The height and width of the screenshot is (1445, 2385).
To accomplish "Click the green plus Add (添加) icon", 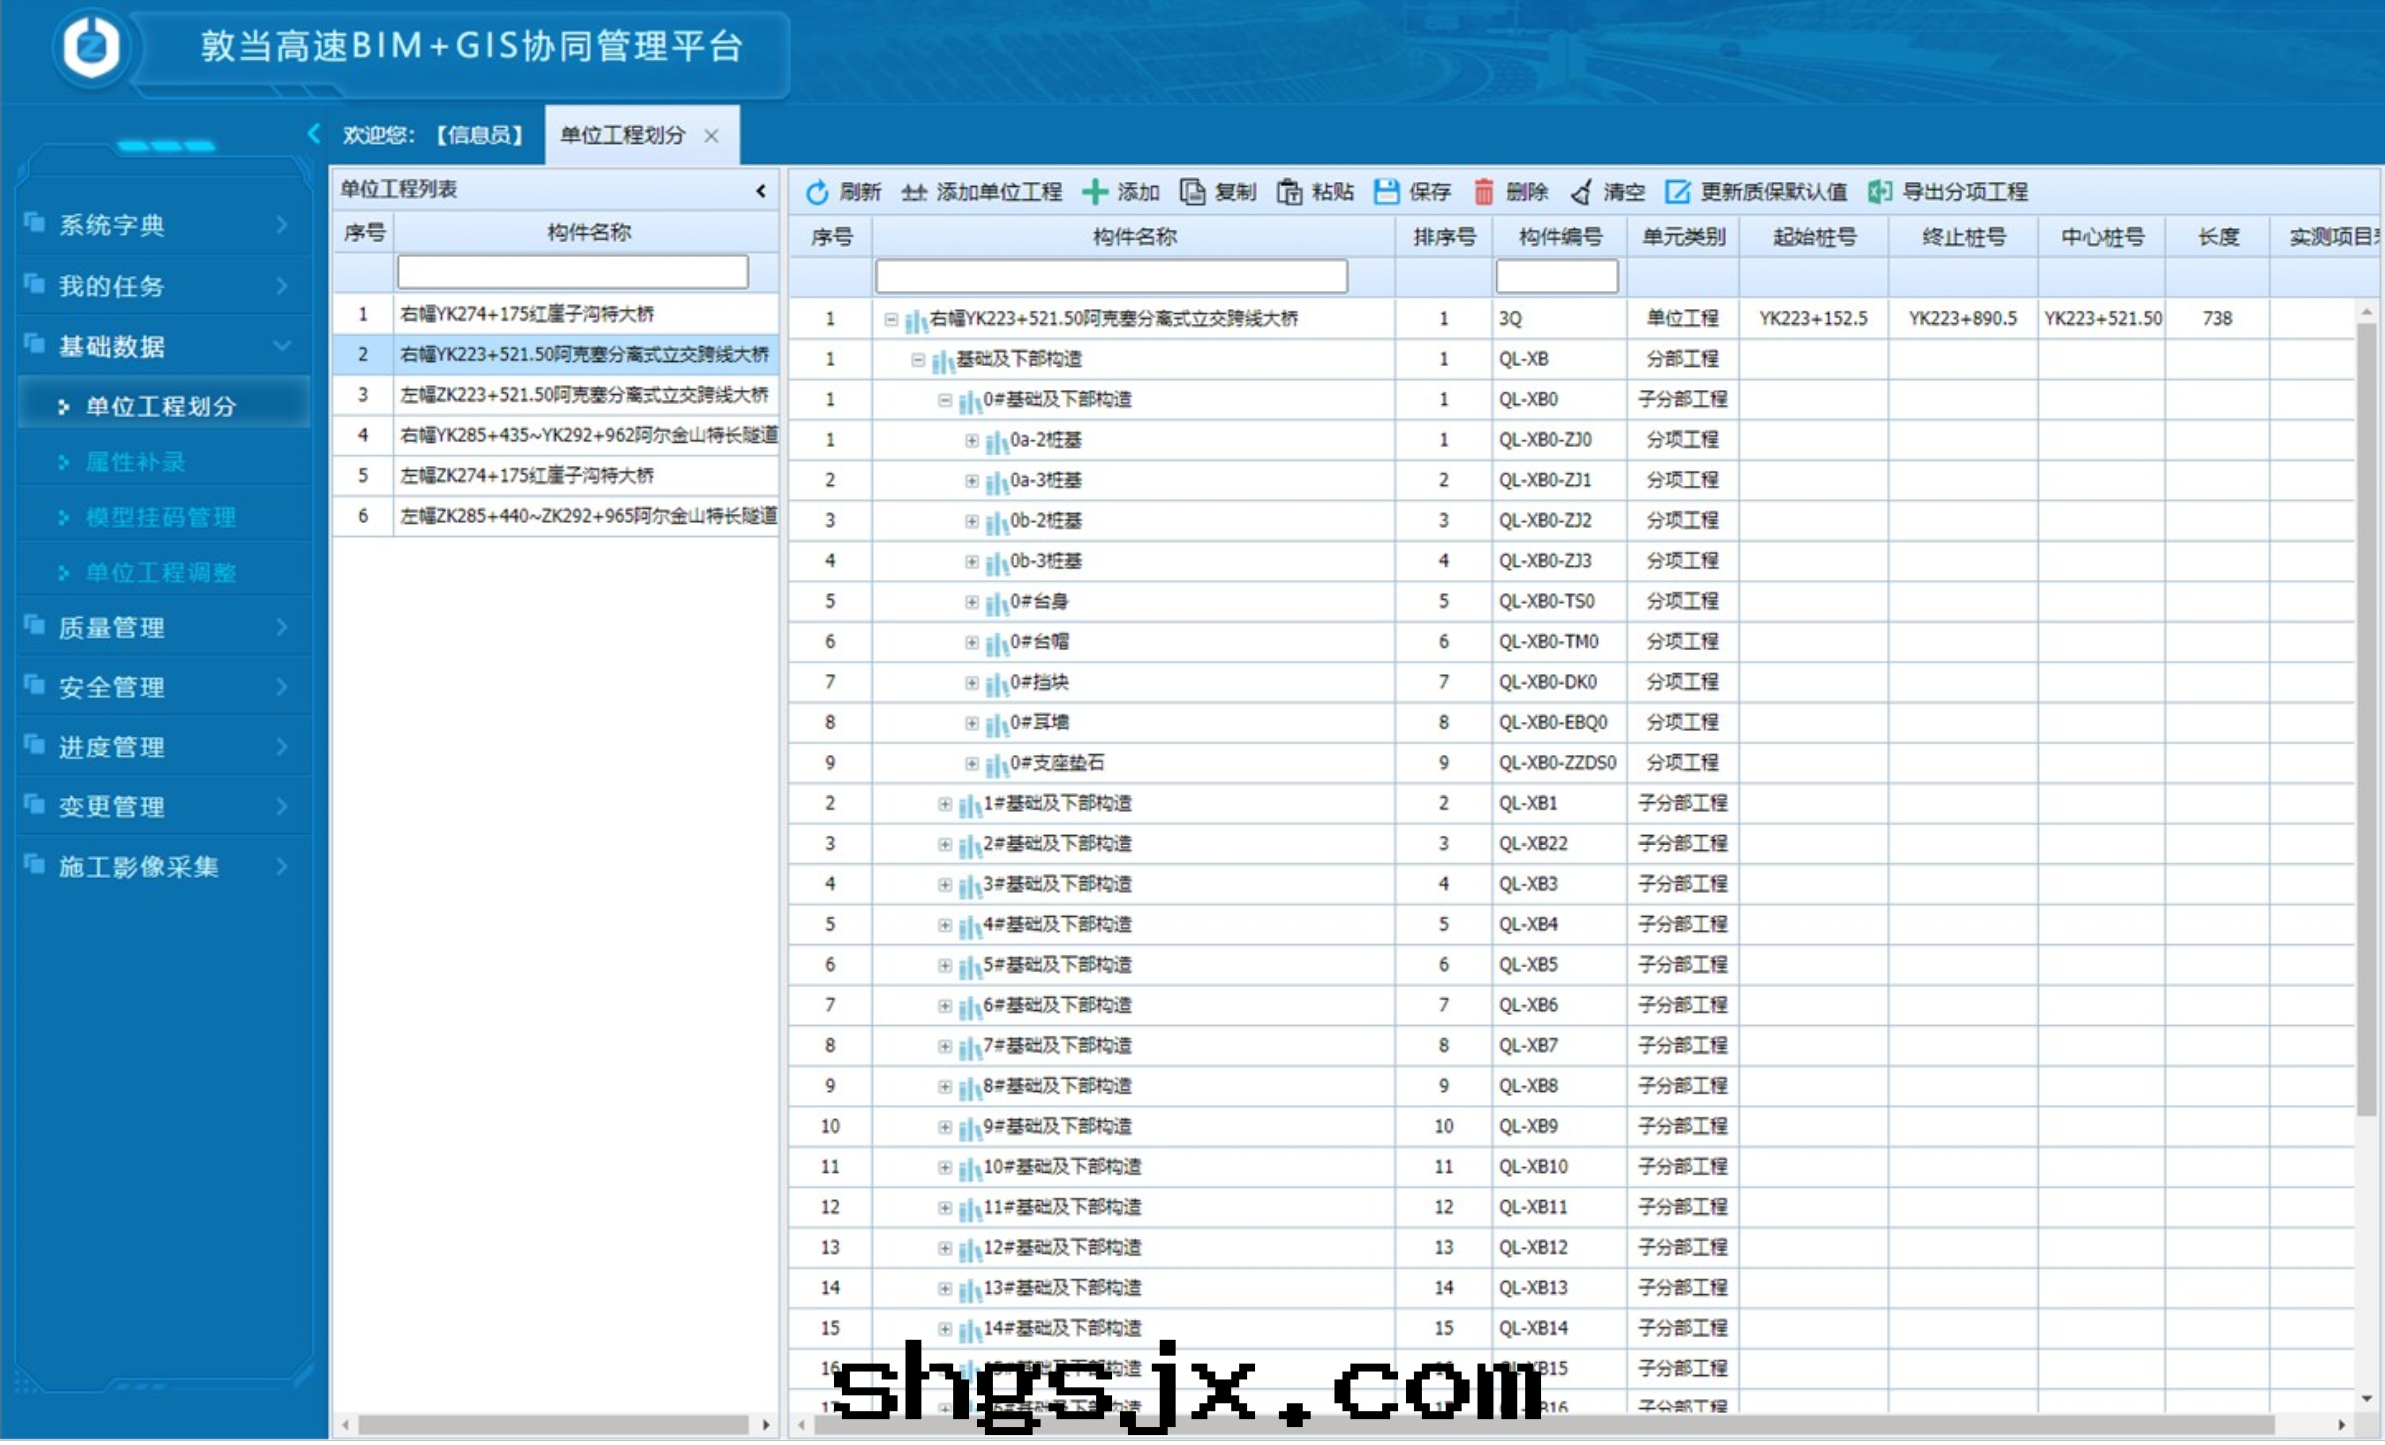I will point(1095,192).
